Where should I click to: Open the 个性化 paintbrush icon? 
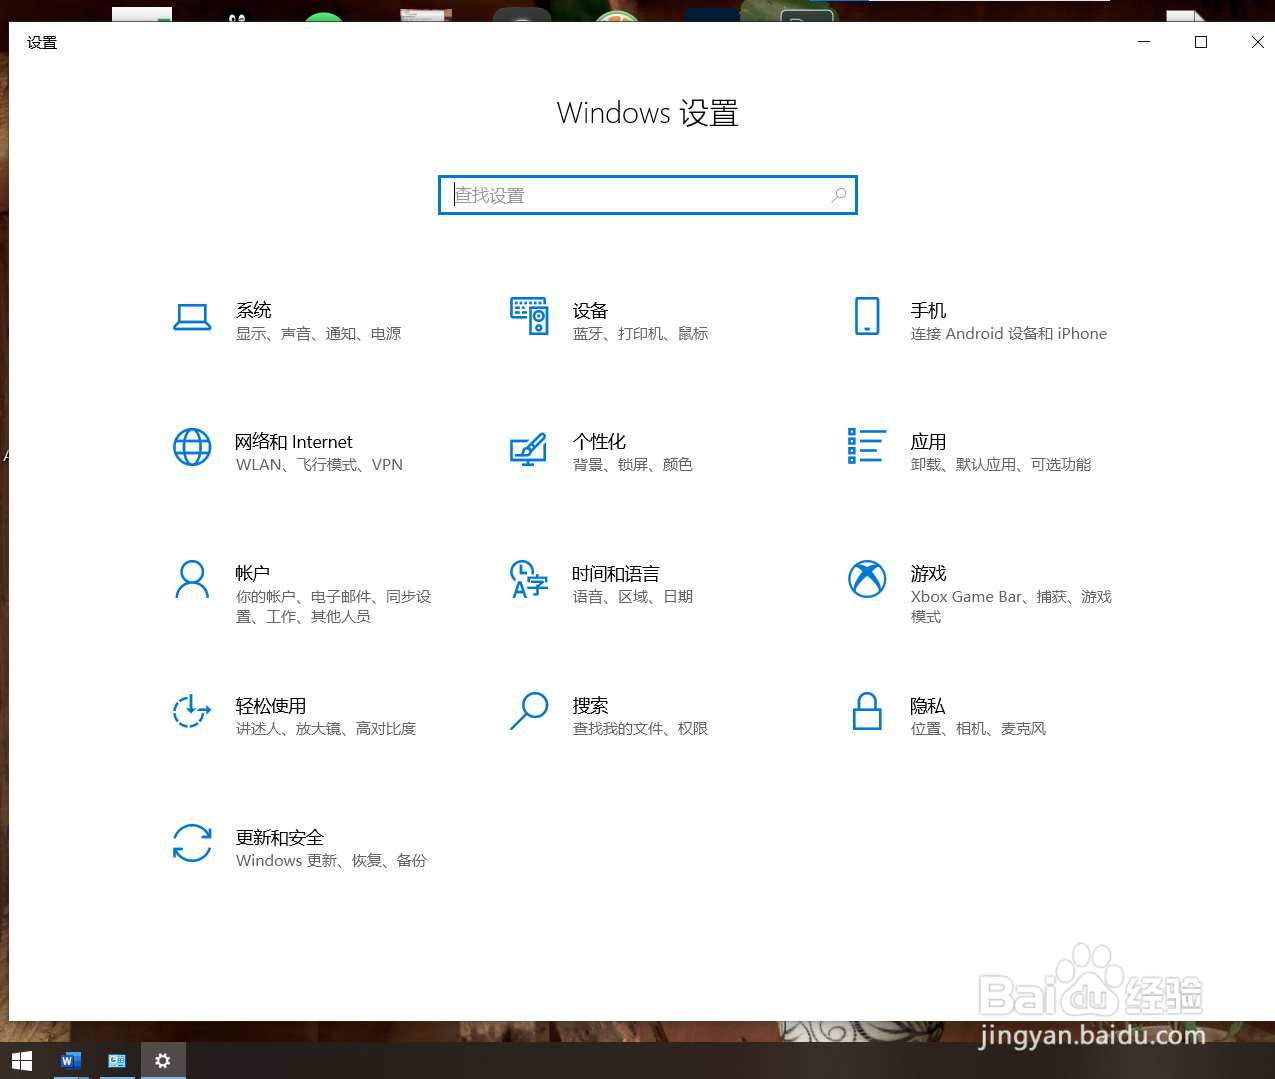pyautogui.click(x=528, y=449)
